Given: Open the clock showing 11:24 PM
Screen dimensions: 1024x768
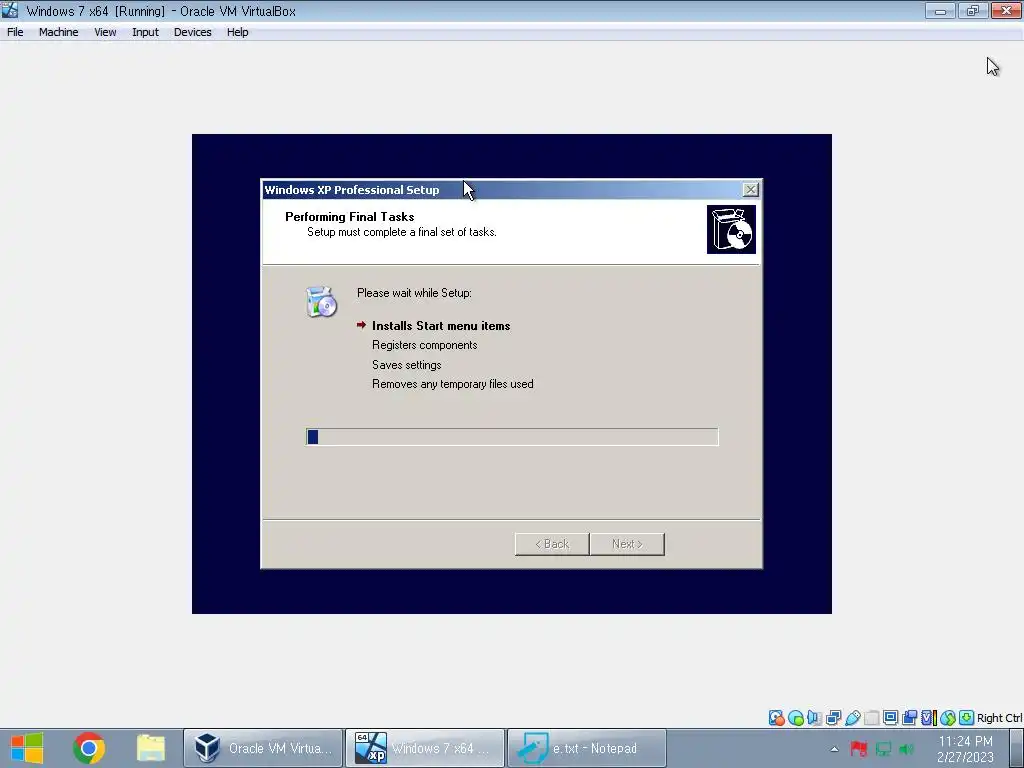Looking at the screenshot, I should (965, 749).
